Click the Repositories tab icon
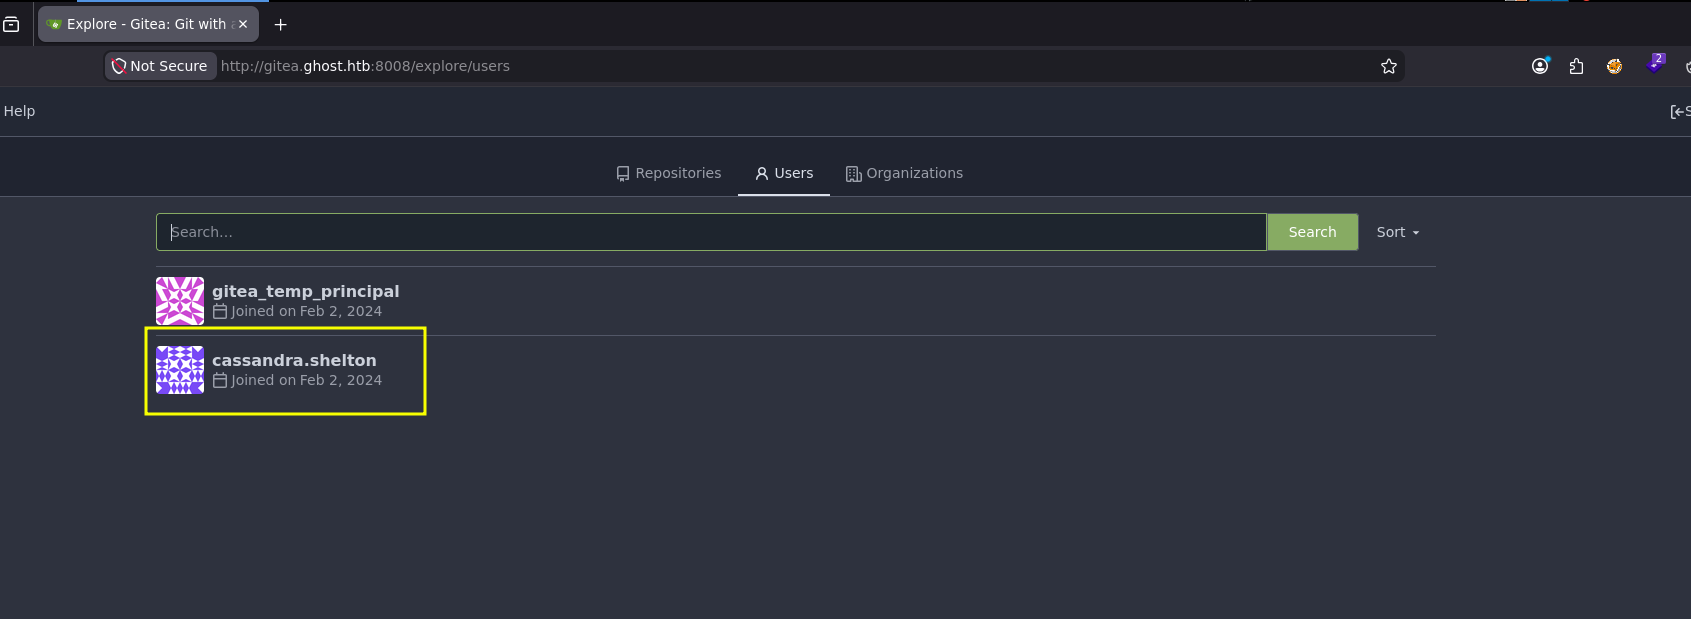Screen dimensions: 1691x619 pyautogui.click(x=623, y=174)
